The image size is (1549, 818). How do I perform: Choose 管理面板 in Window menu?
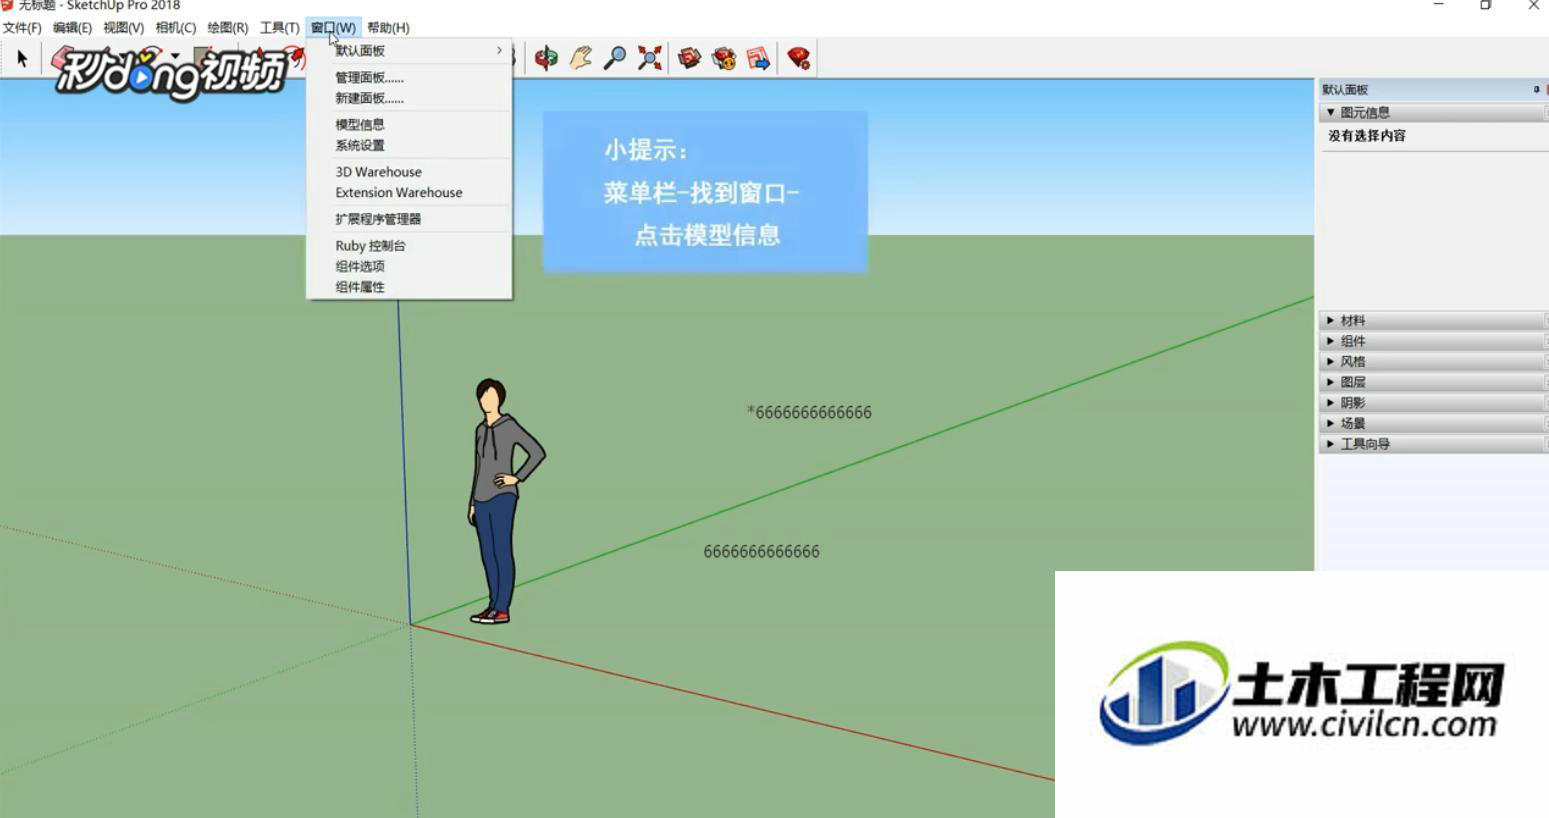(409, 77)
